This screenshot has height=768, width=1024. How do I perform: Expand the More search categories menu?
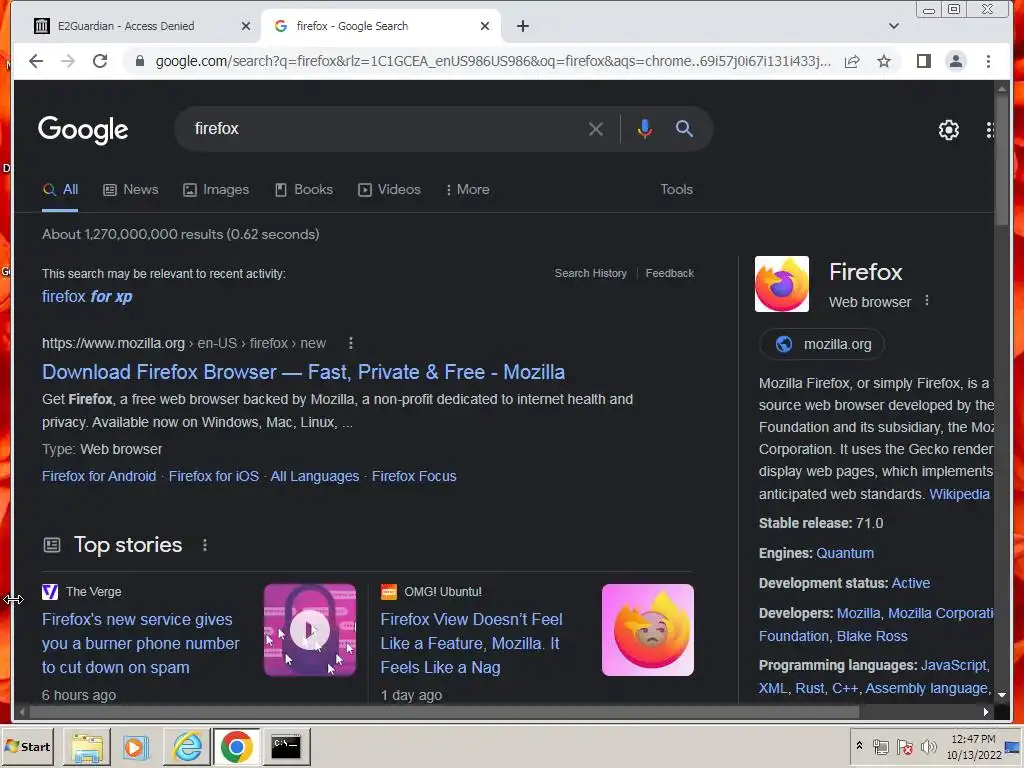468,189
